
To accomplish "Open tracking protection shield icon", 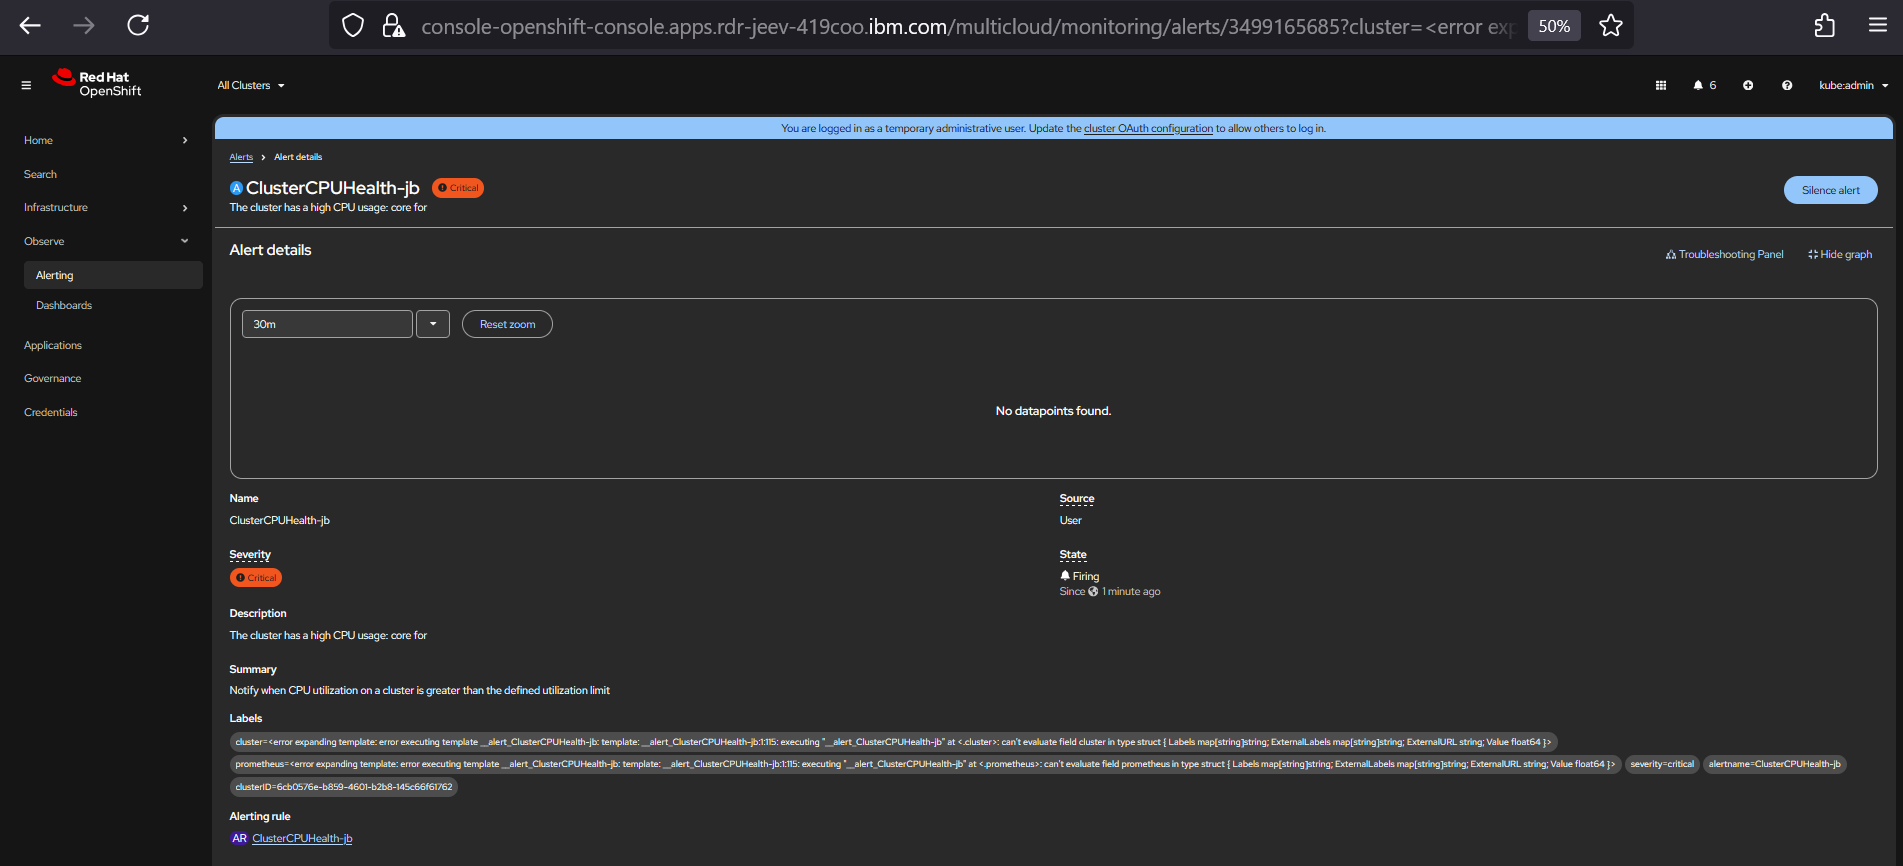I will 353,26.
